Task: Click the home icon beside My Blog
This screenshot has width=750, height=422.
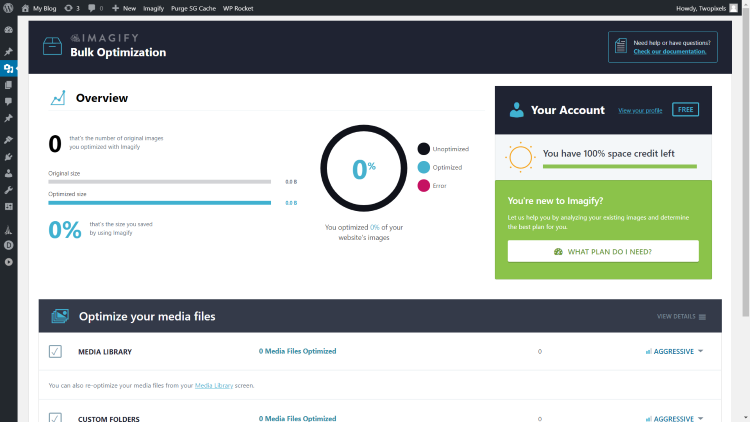Action: pyautogui.click(x=25, y=8)
